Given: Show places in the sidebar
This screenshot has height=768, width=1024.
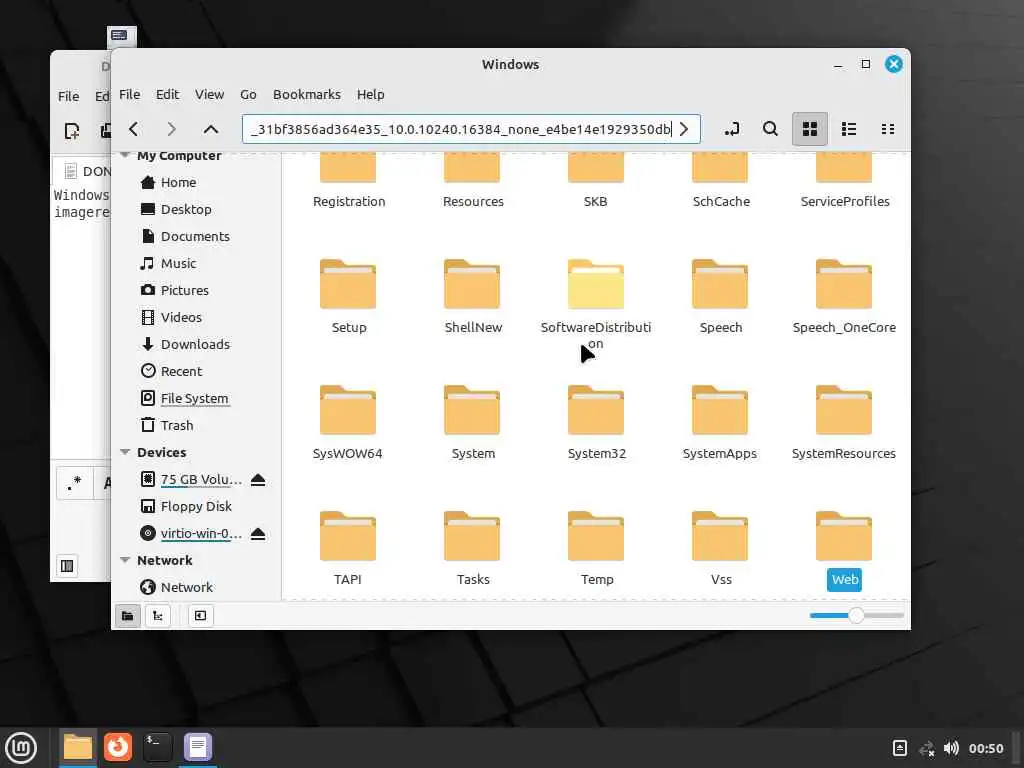Looking at the screenshot, I should pyautogui.click(x=128, y=616).
